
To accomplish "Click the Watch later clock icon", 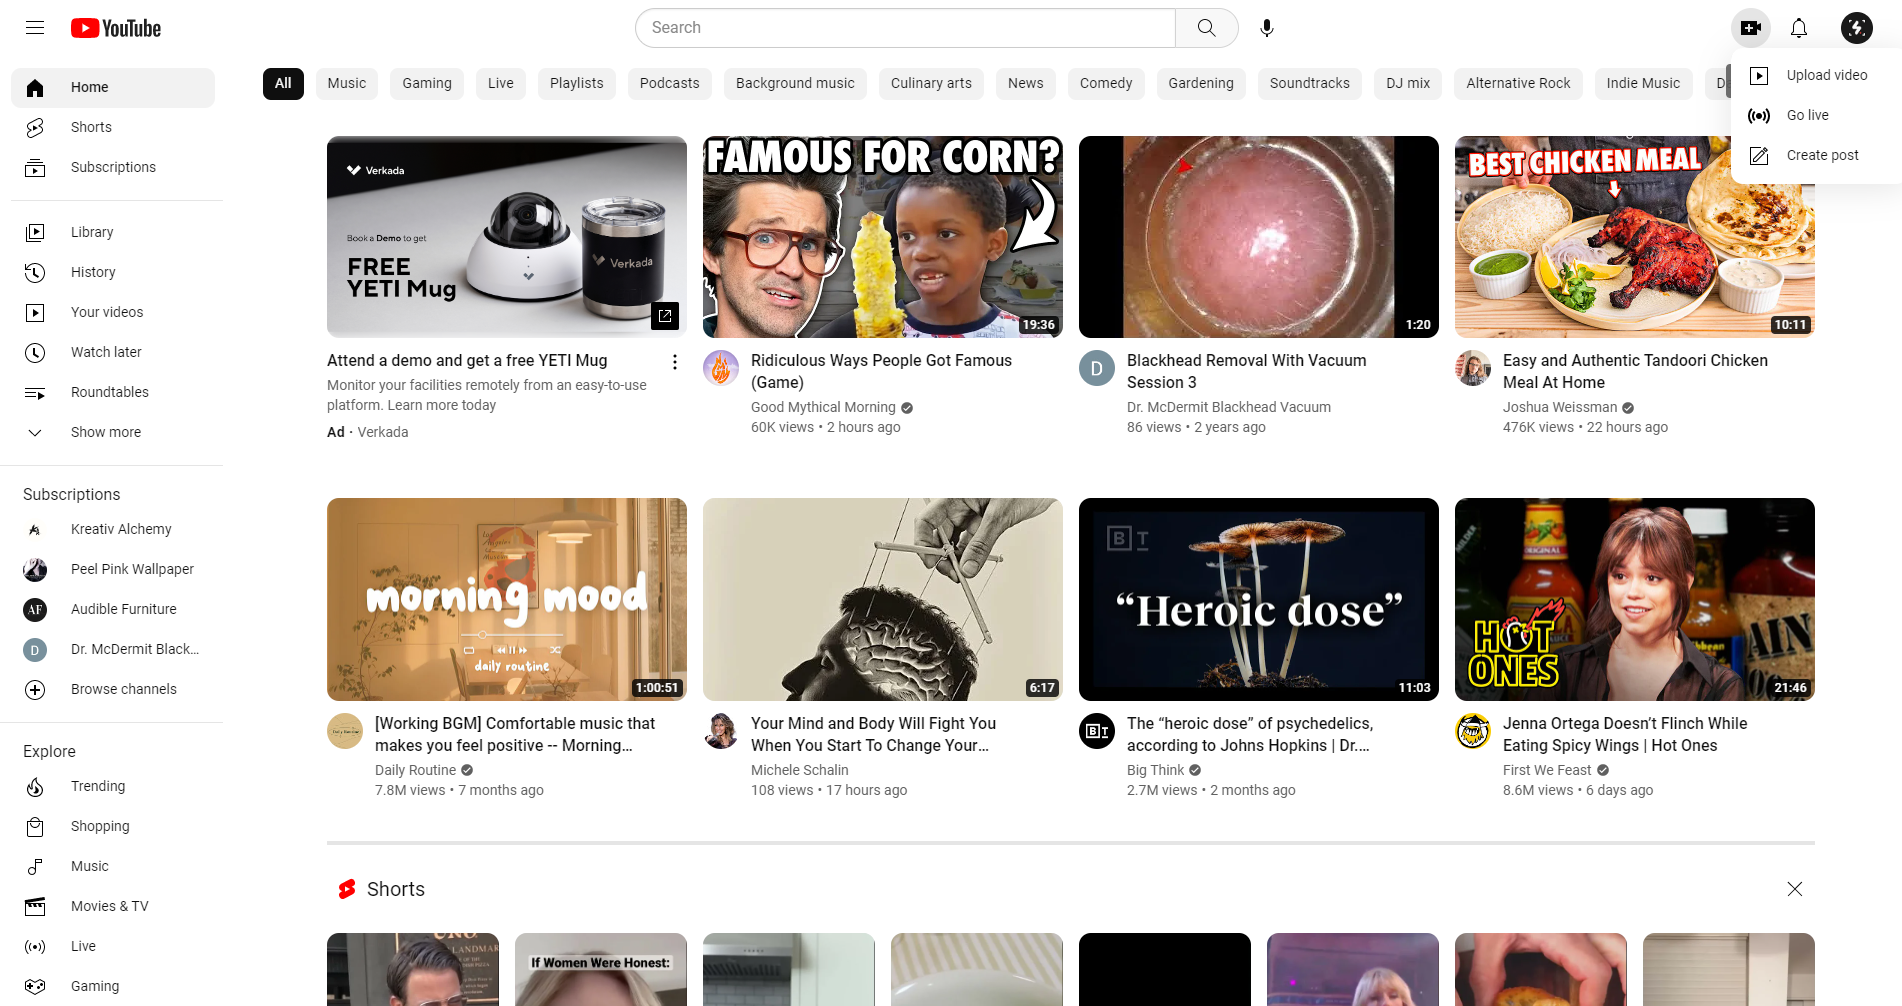I will coord(35,353).
